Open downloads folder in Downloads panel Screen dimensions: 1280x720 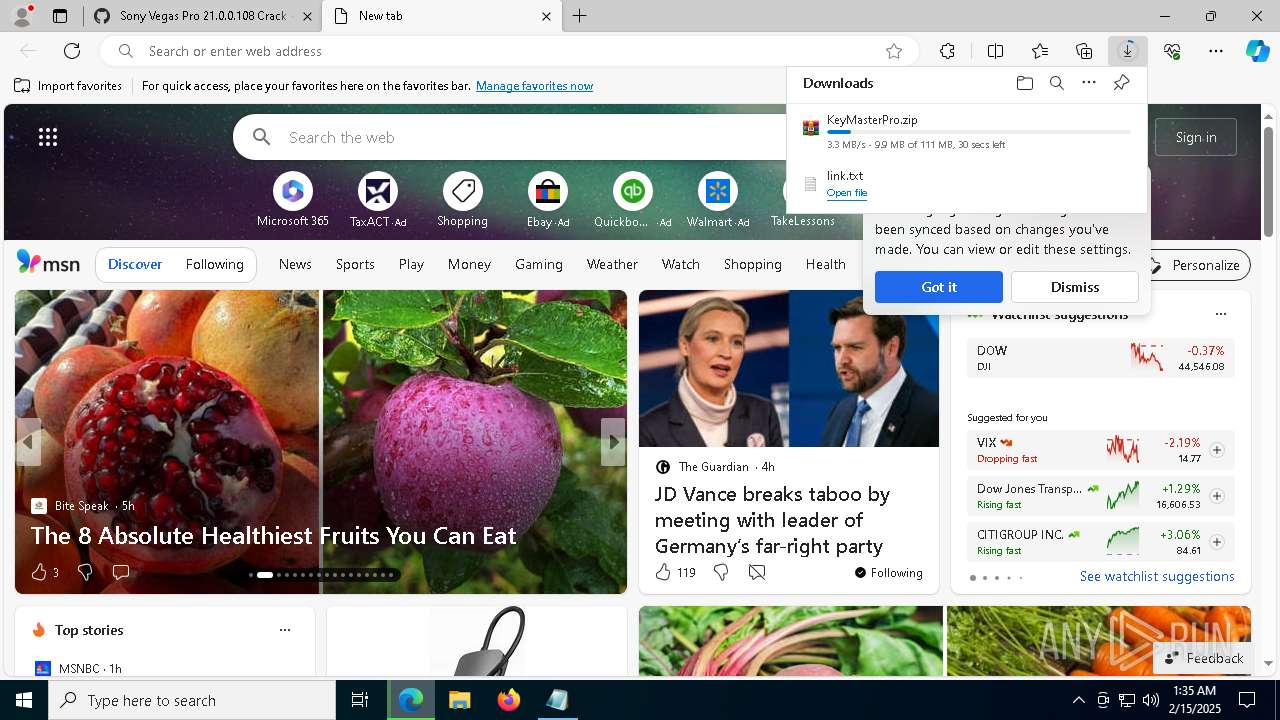(x=1024, y=83)
